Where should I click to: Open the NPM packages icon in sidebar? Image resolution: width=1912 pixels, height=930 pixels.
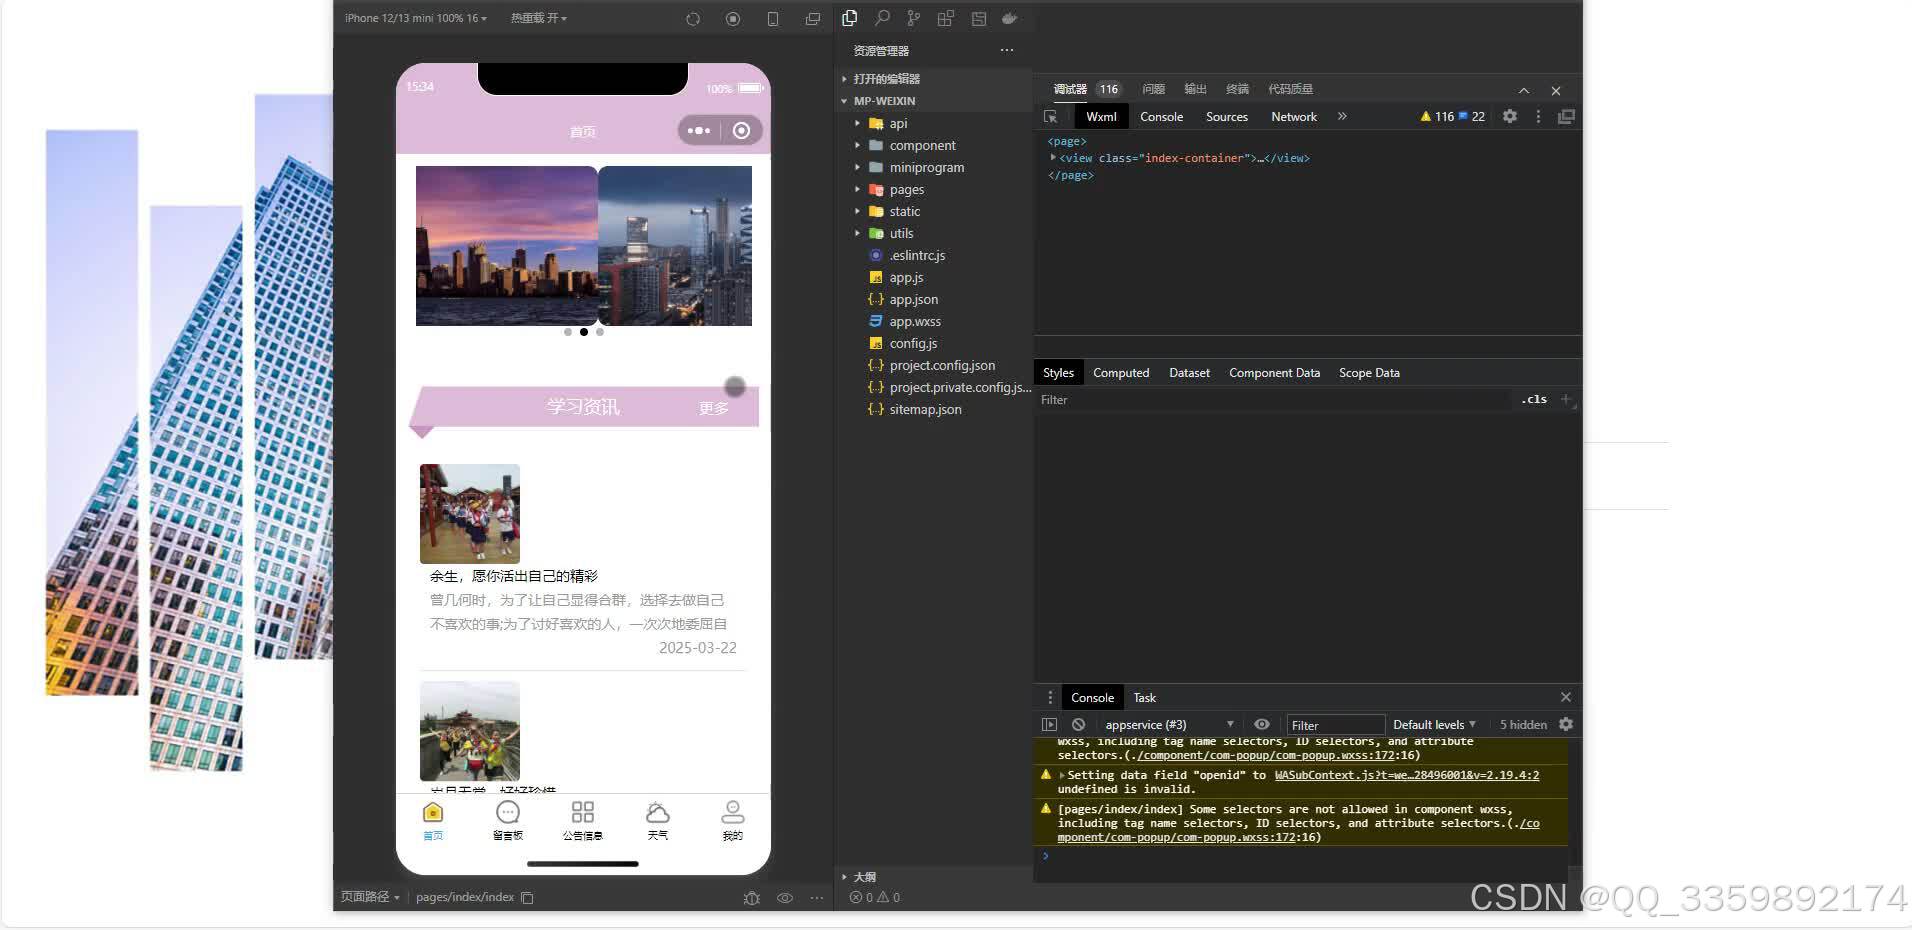(945, 18)
